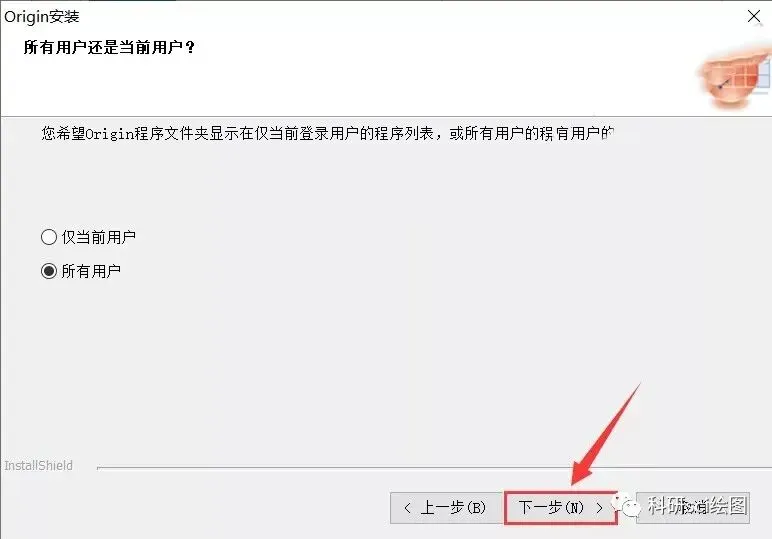Click the left chevron on 上一步 button

tap(407, 507)
